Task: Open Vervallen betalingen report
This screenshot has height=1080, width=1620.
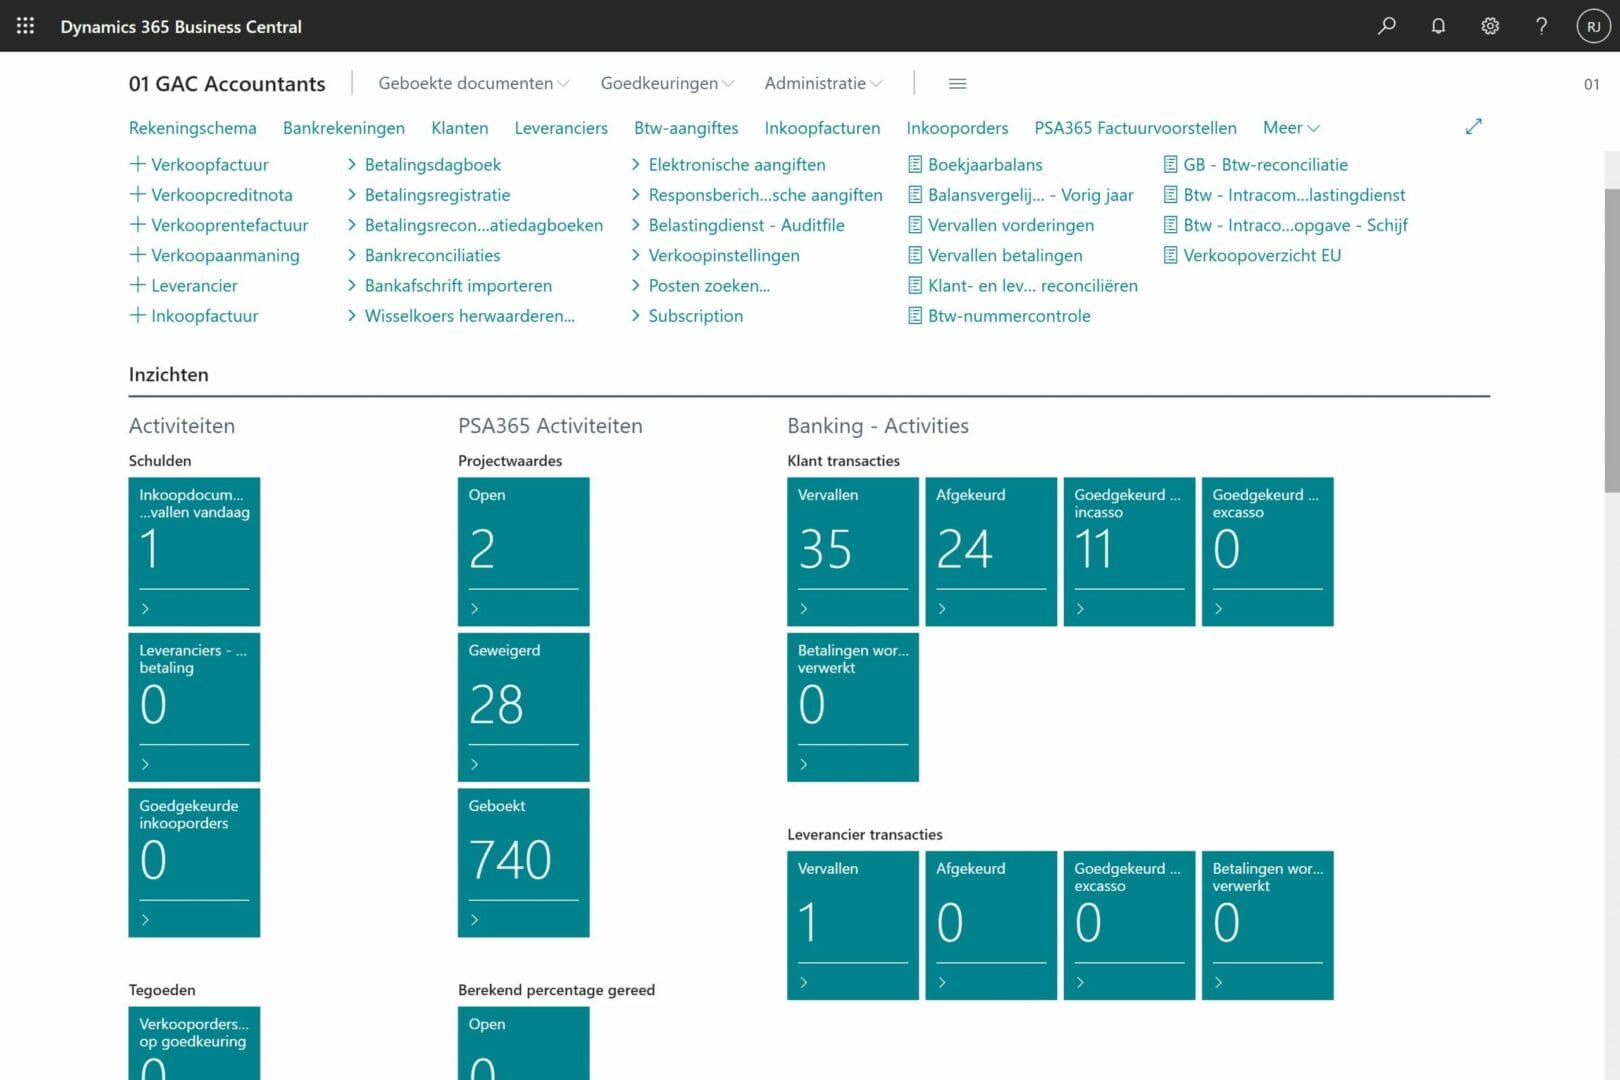Action: pyautogui.click(x=1005, y=255)
